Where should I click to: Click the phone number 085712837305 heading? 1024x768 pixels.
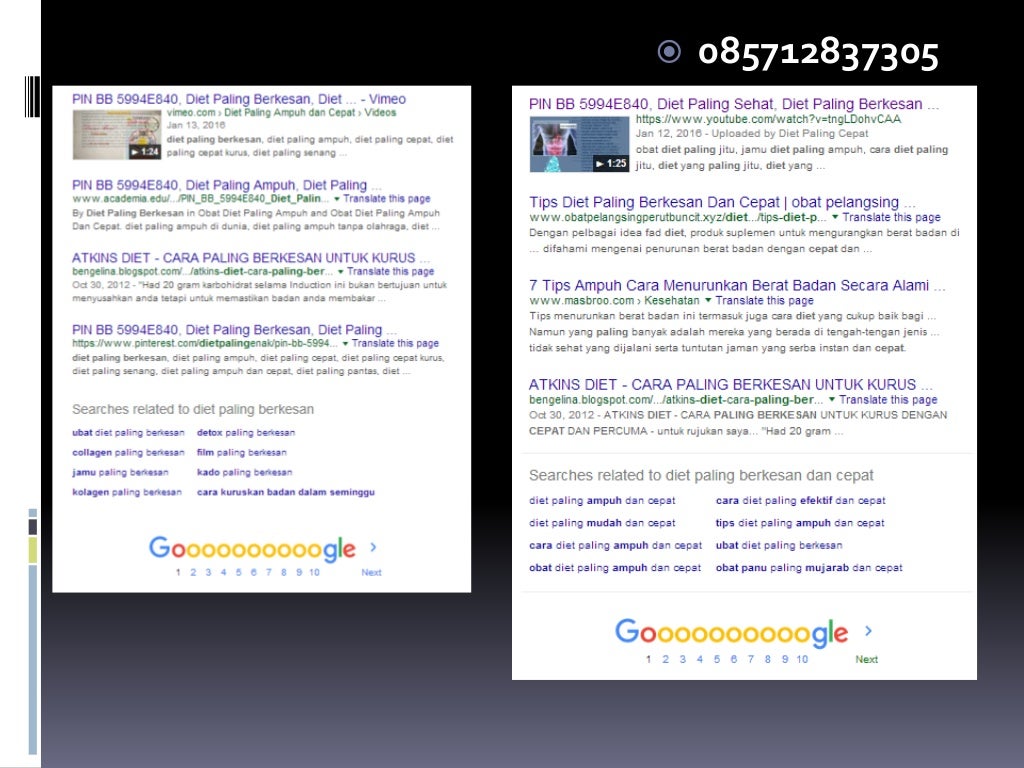coord(818,53)
